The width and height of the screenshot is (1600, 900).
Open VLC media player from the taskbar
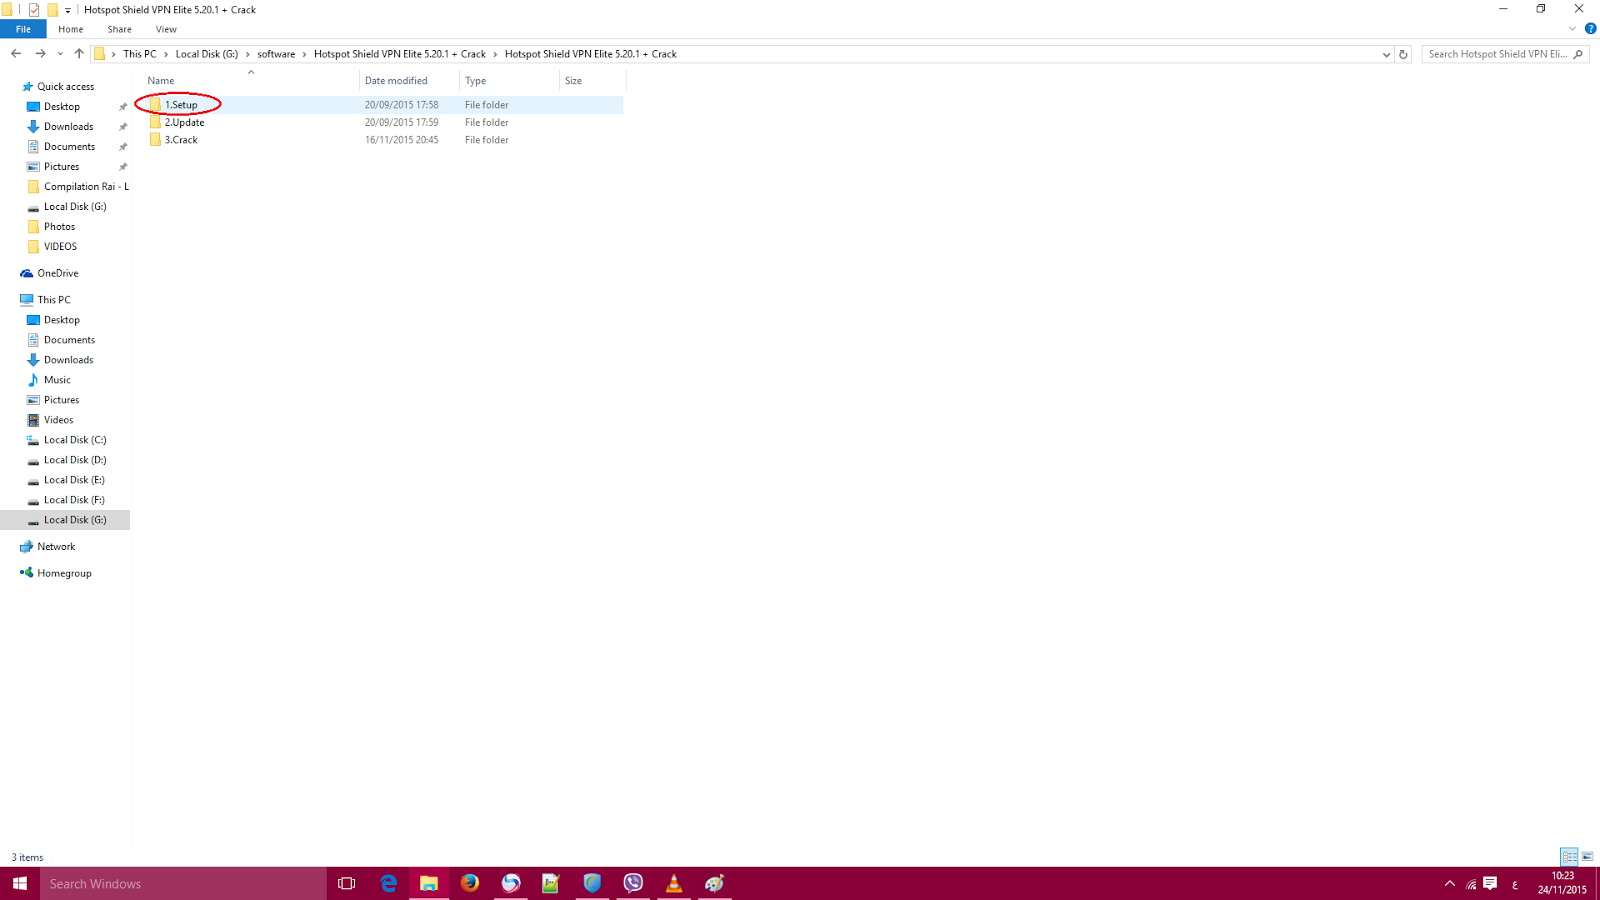point(674,884)
